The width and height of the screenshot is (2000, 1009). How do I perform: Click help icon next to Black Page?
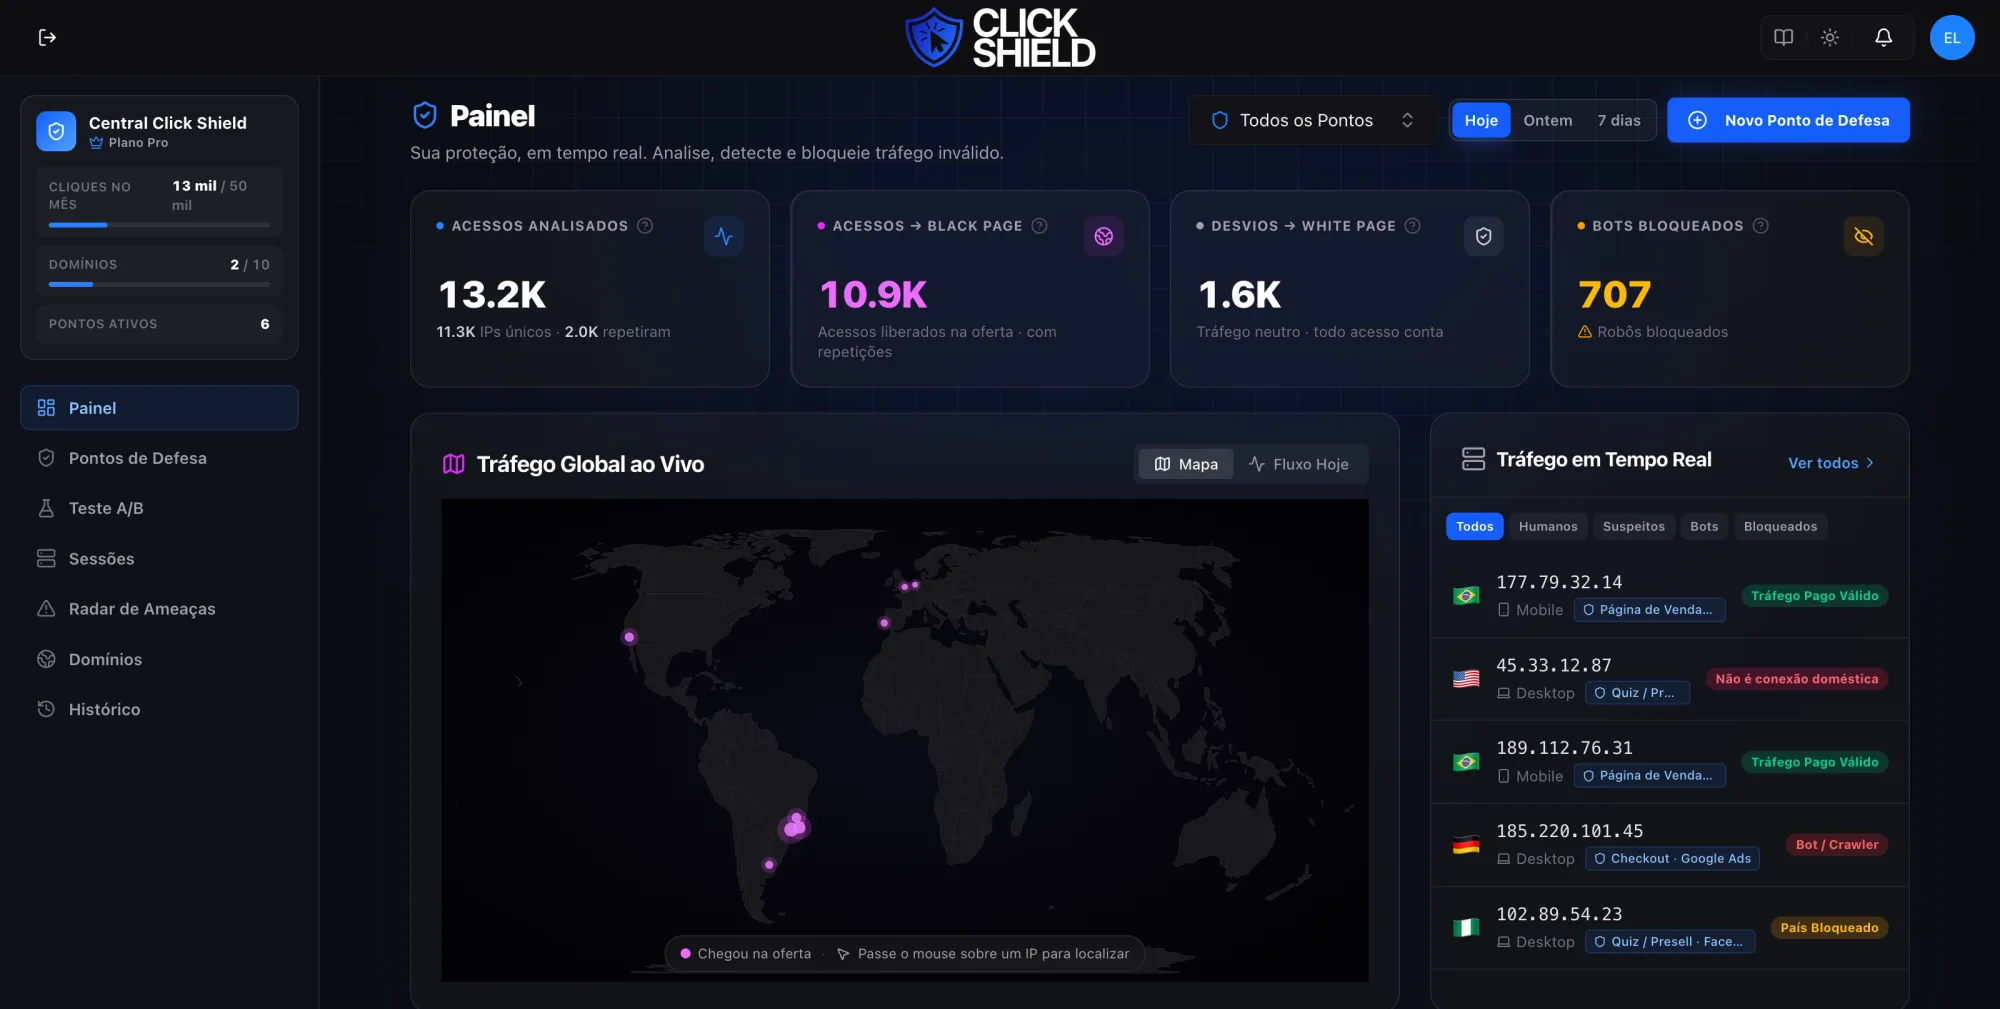1039,226
